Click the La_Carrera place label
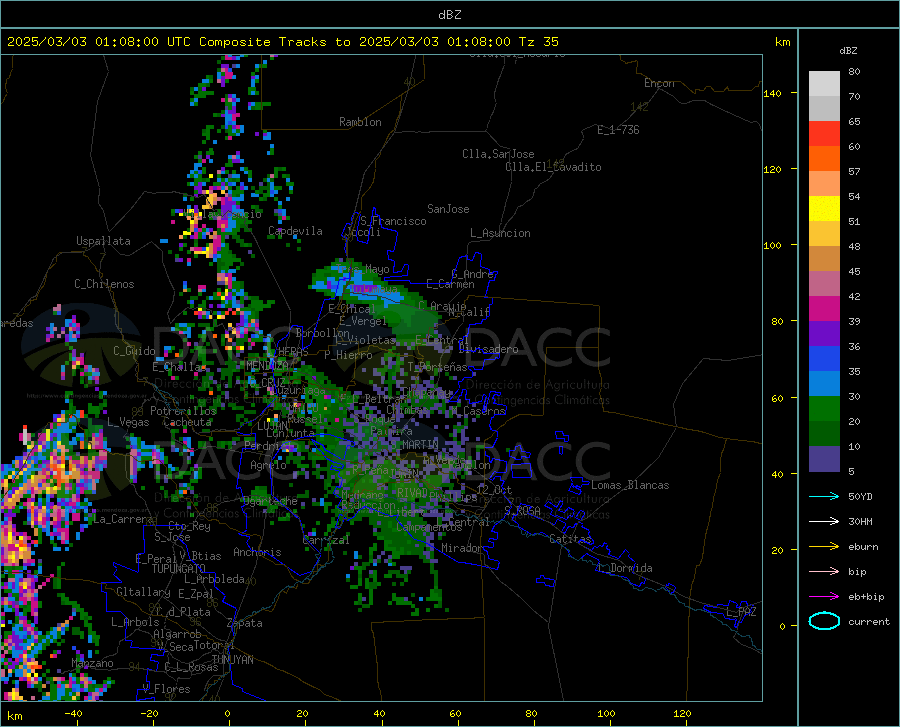The width and height of the screenshot is (900, 727). tap(123, 519)
